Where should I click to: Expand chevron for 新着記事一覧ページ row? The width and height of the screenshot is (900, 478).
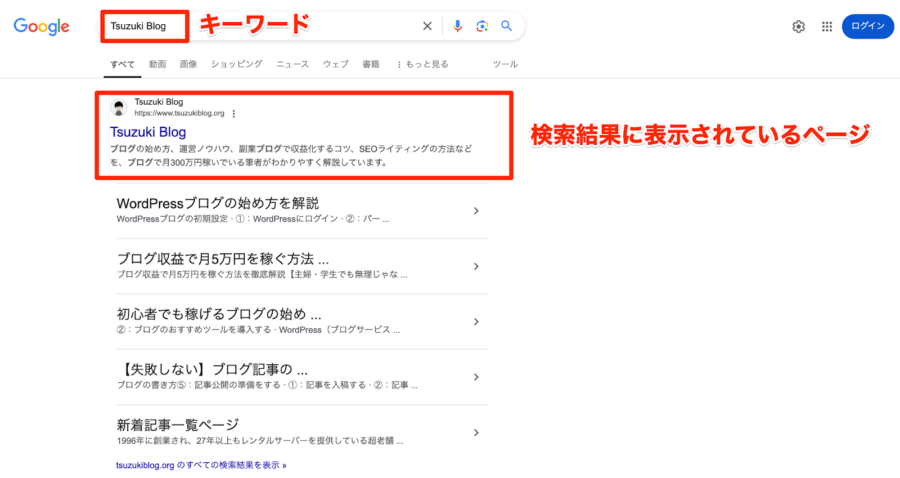[x=476, y=433]
